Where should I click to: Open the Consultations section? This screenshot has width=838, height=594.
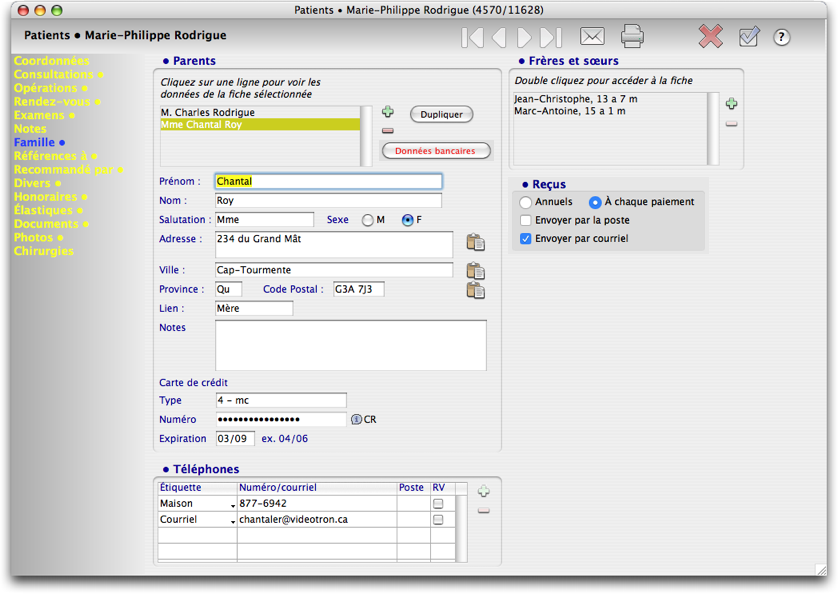pyautogui.click(x=59, y=74)
